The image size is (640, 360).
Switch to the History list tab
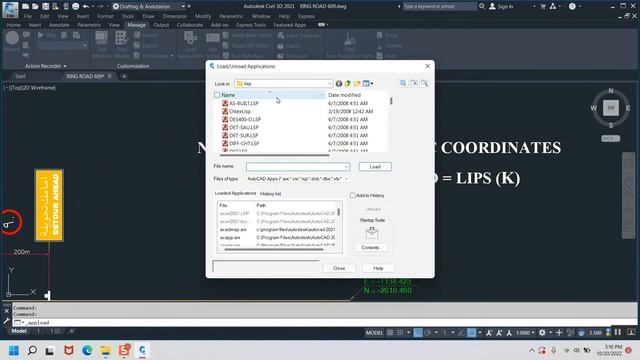[270, 194]
